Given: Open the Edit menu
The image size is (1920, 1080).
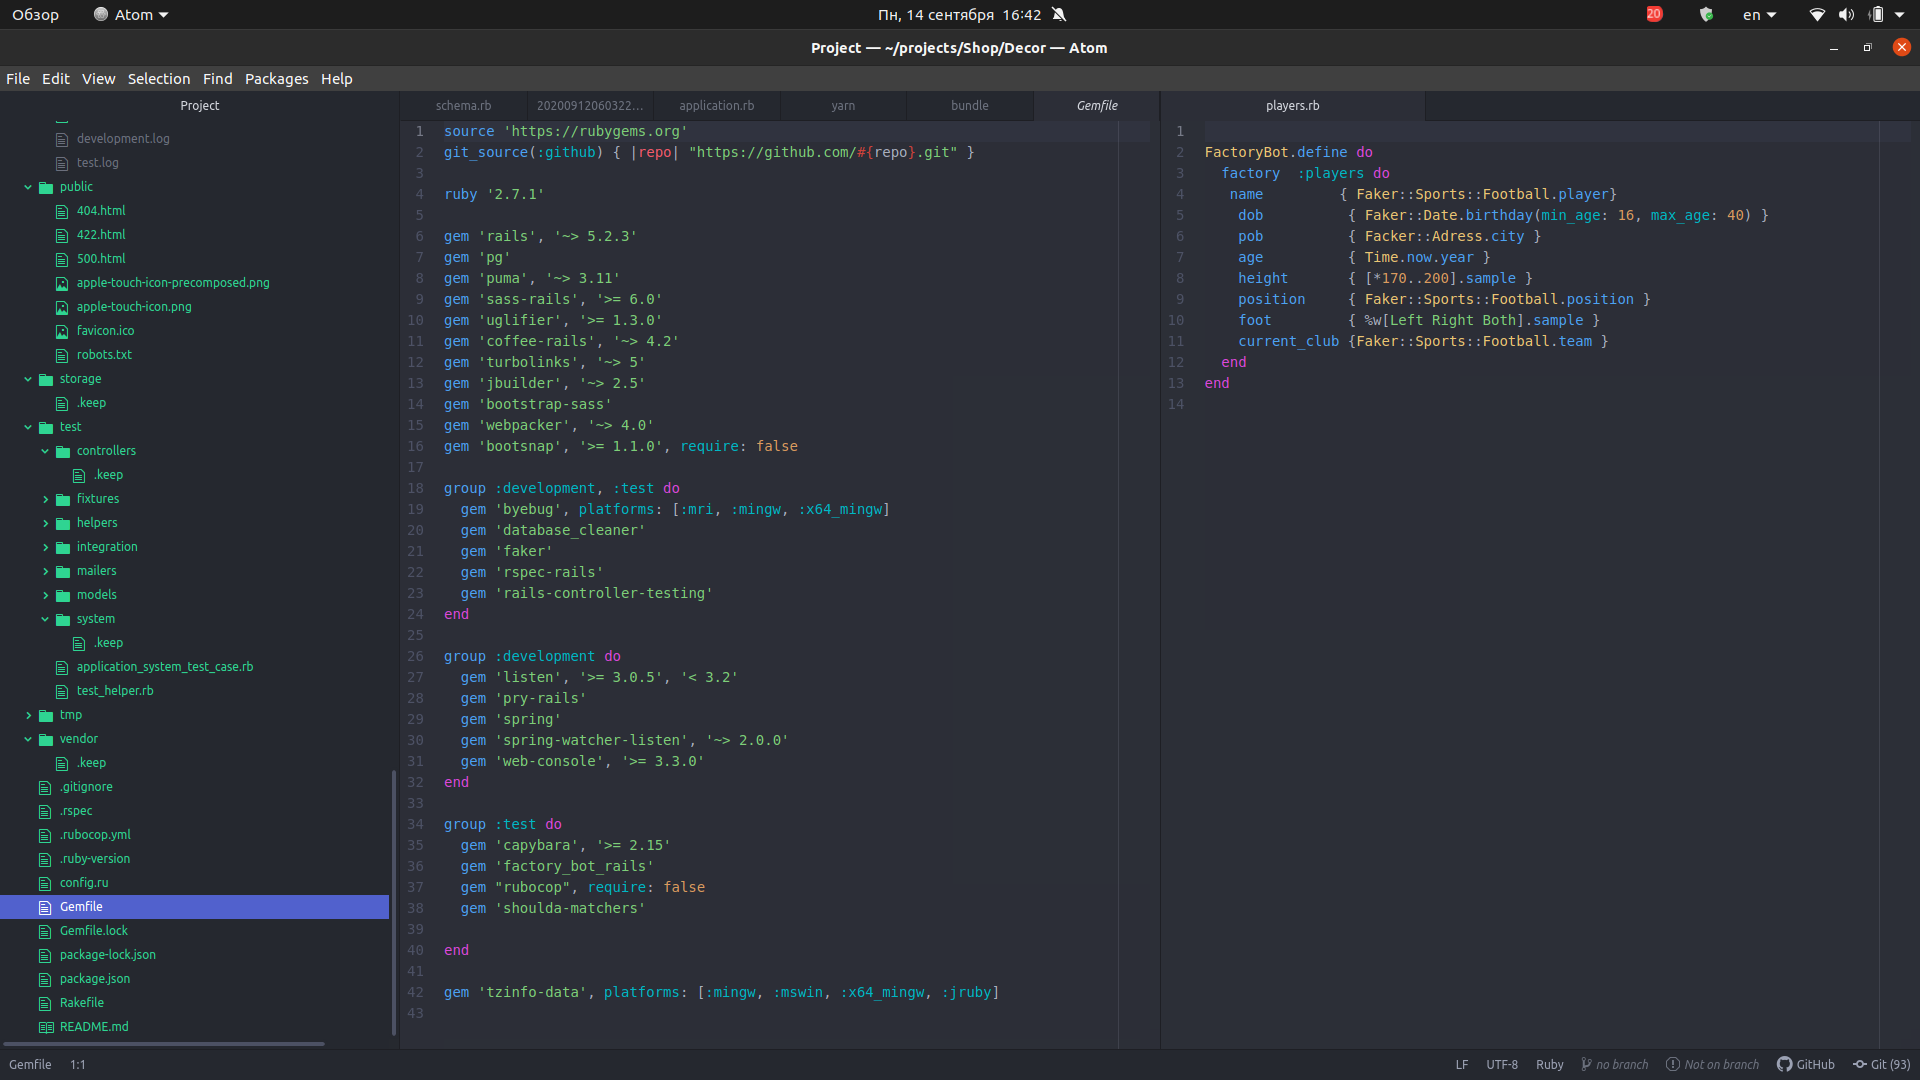Looking at the screenshot, I should click(56, 79).
